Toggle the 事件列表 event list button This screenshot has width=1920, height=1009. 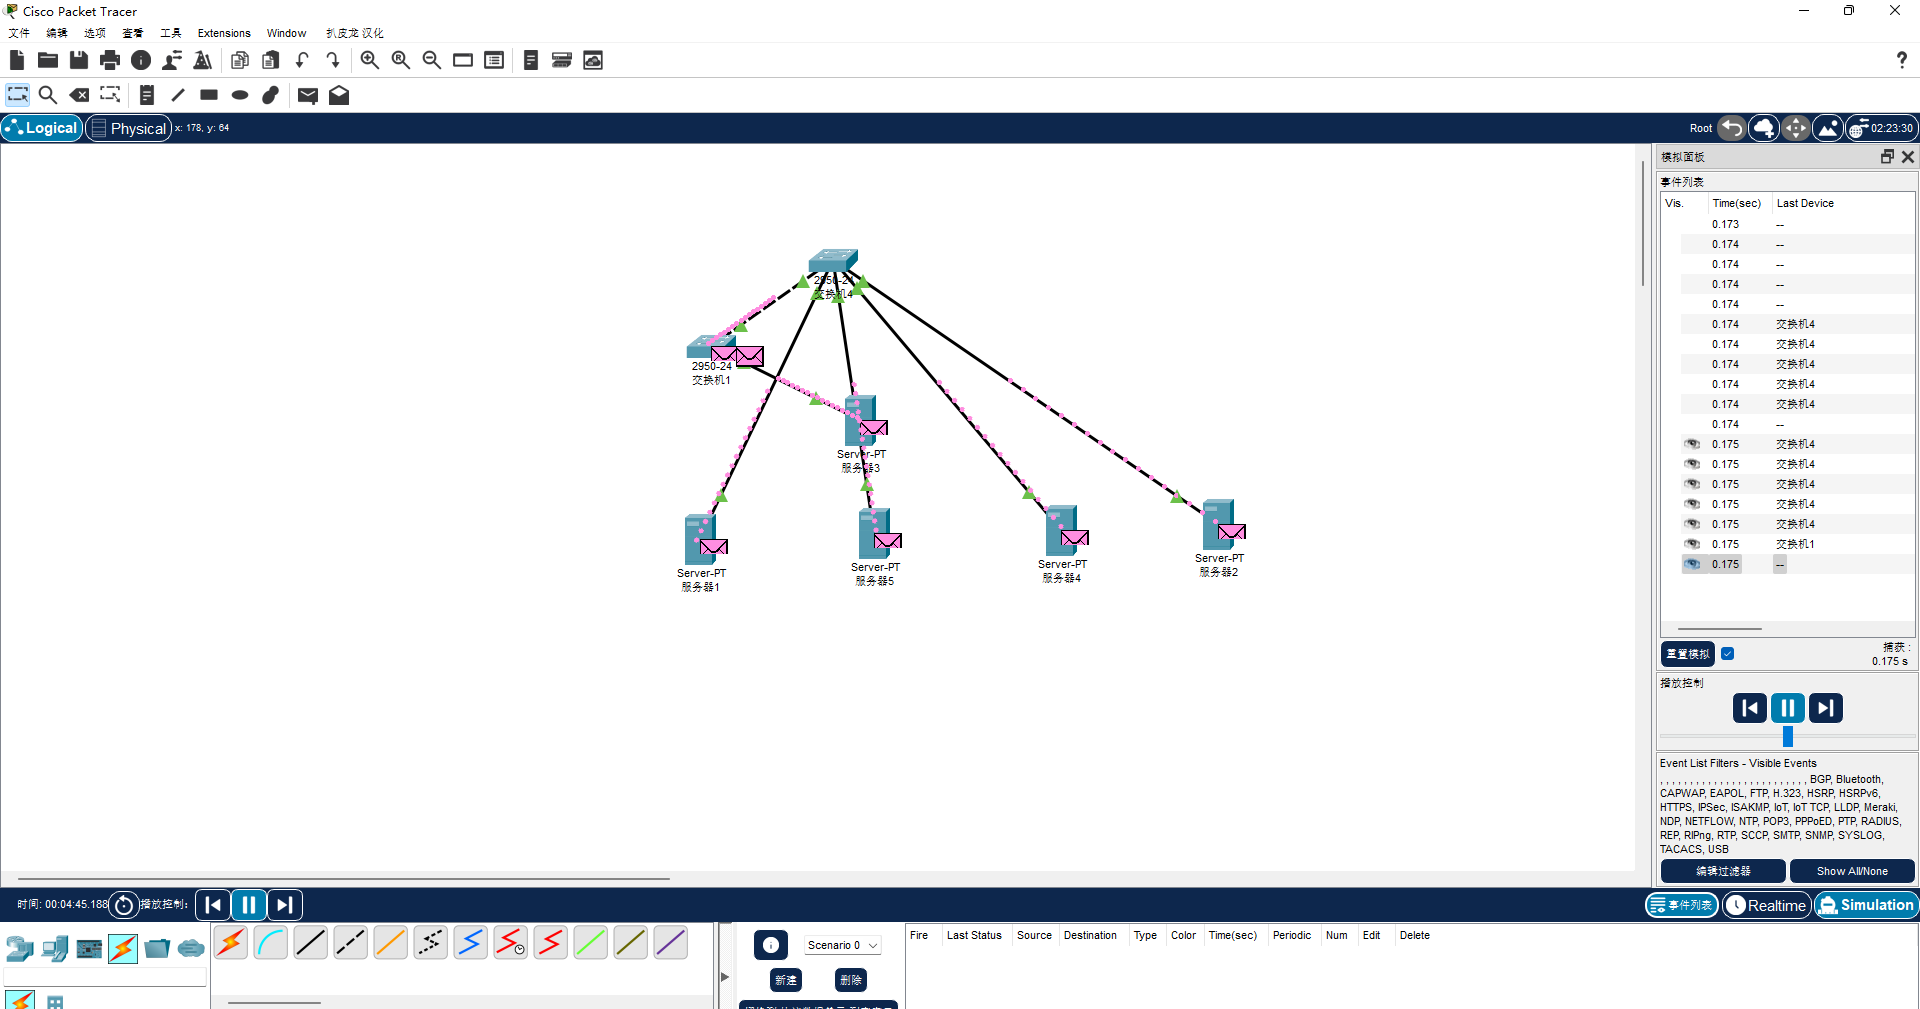[x=1682, y=905]
